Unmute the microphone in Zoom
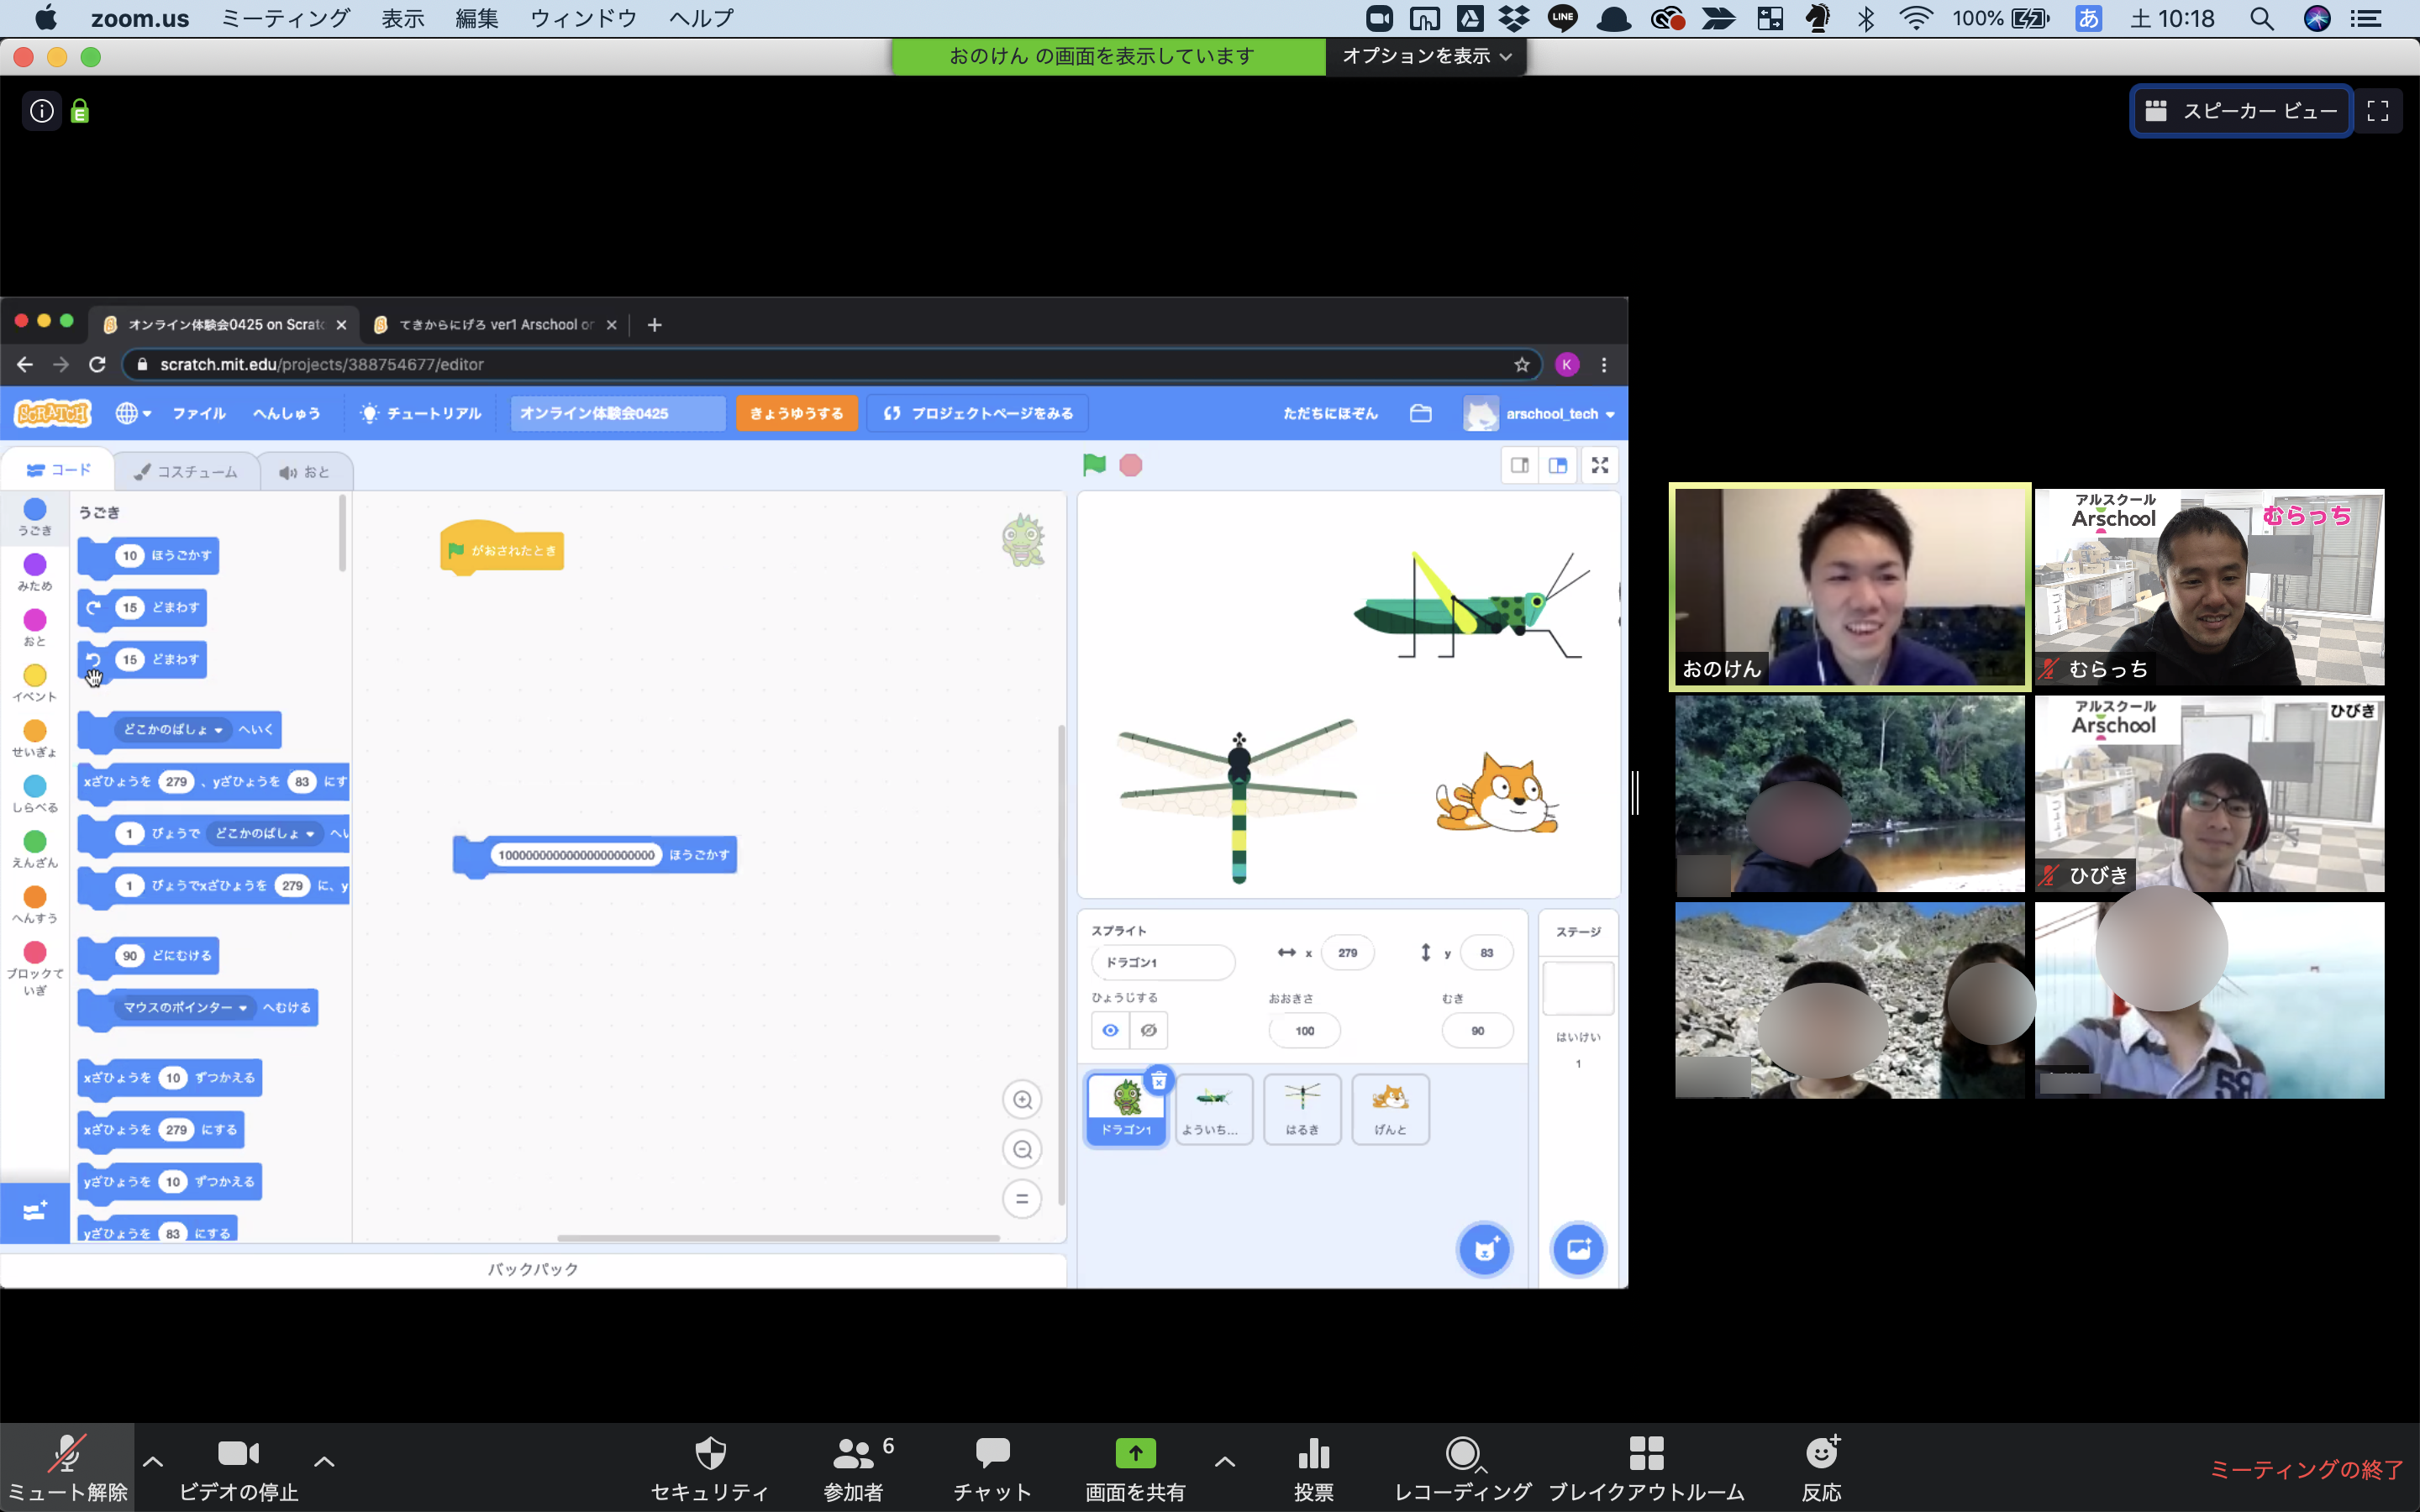This screenshot has height=1512, width=2420. 67,1467
